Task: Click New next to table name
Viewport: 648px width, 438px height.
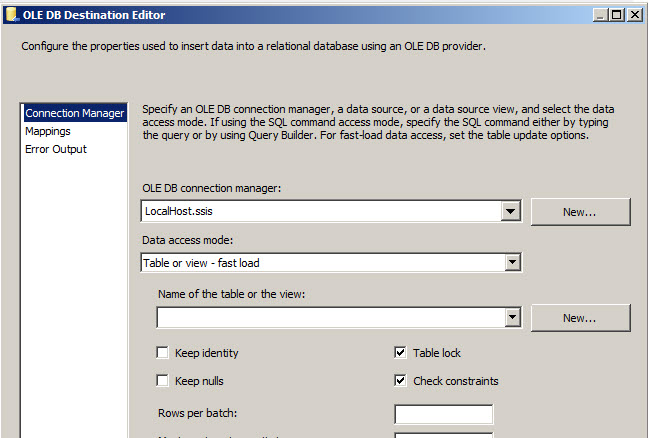Action: [580, 318]
